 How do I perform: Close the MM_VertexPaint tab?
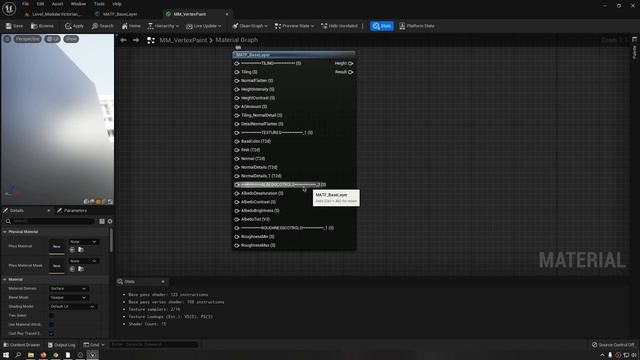pos(227,14)
